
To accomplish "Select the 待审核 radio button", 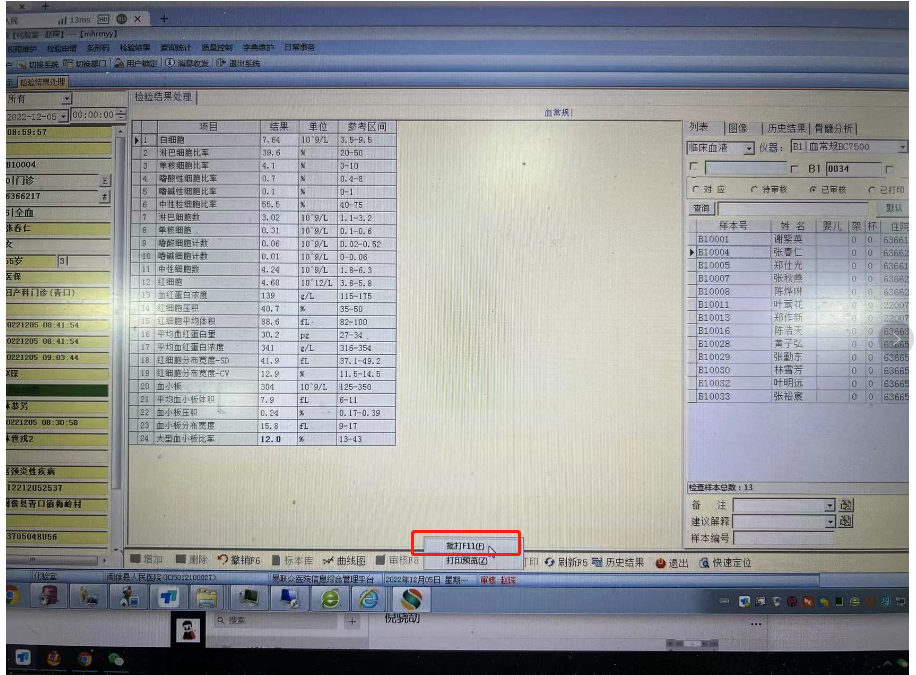I will coord(754,189).
